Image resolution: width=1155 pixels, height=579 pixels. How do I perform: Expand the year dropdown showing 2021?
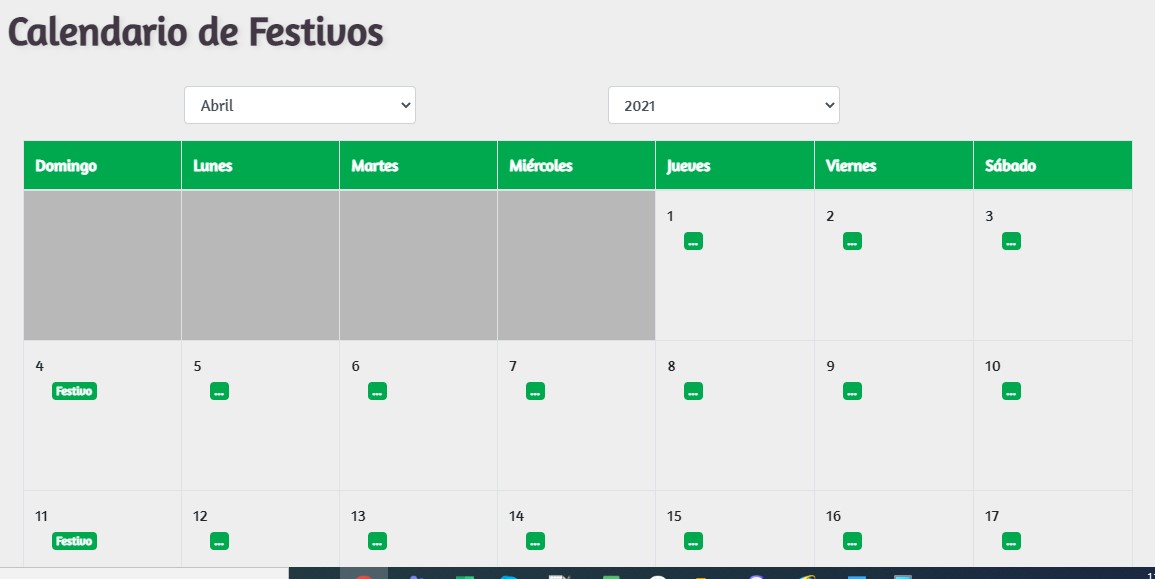click(x=723, y=105)
